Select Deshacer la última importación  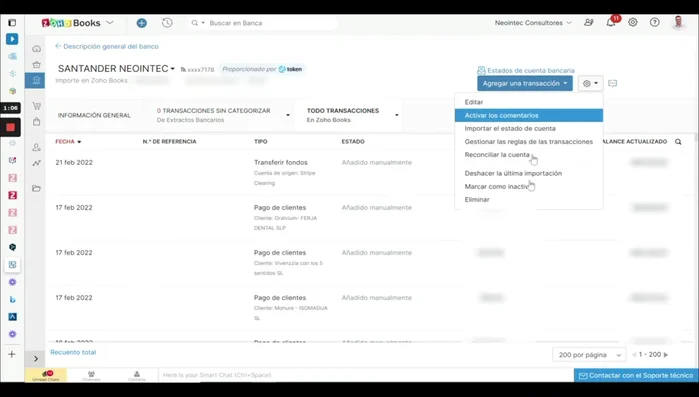(x=529, y=173)
